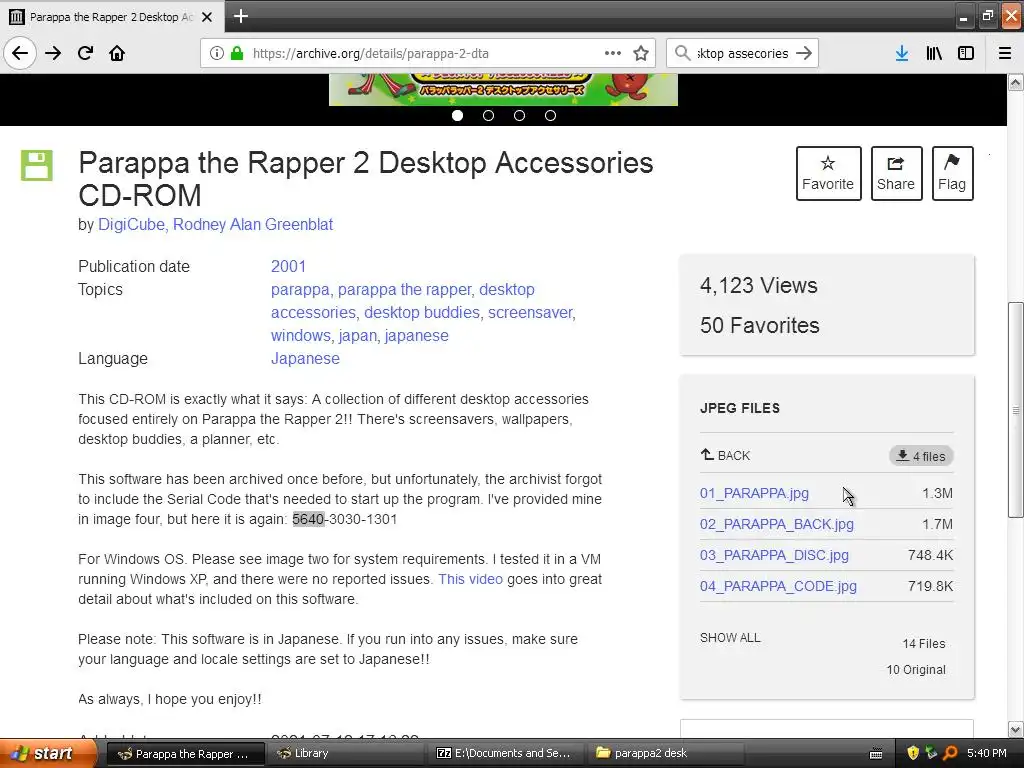Open the Library books icon in toolbar
Viewport: 1024px width, 768px height.
click(x=934, y=53)
